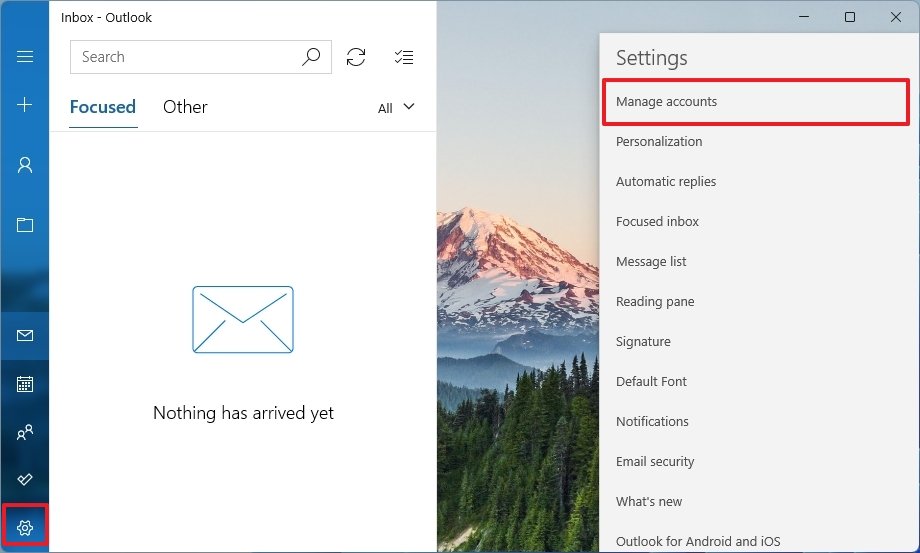Open People contacts from sidebar
The image size is (920, 553).
point(25,432)
